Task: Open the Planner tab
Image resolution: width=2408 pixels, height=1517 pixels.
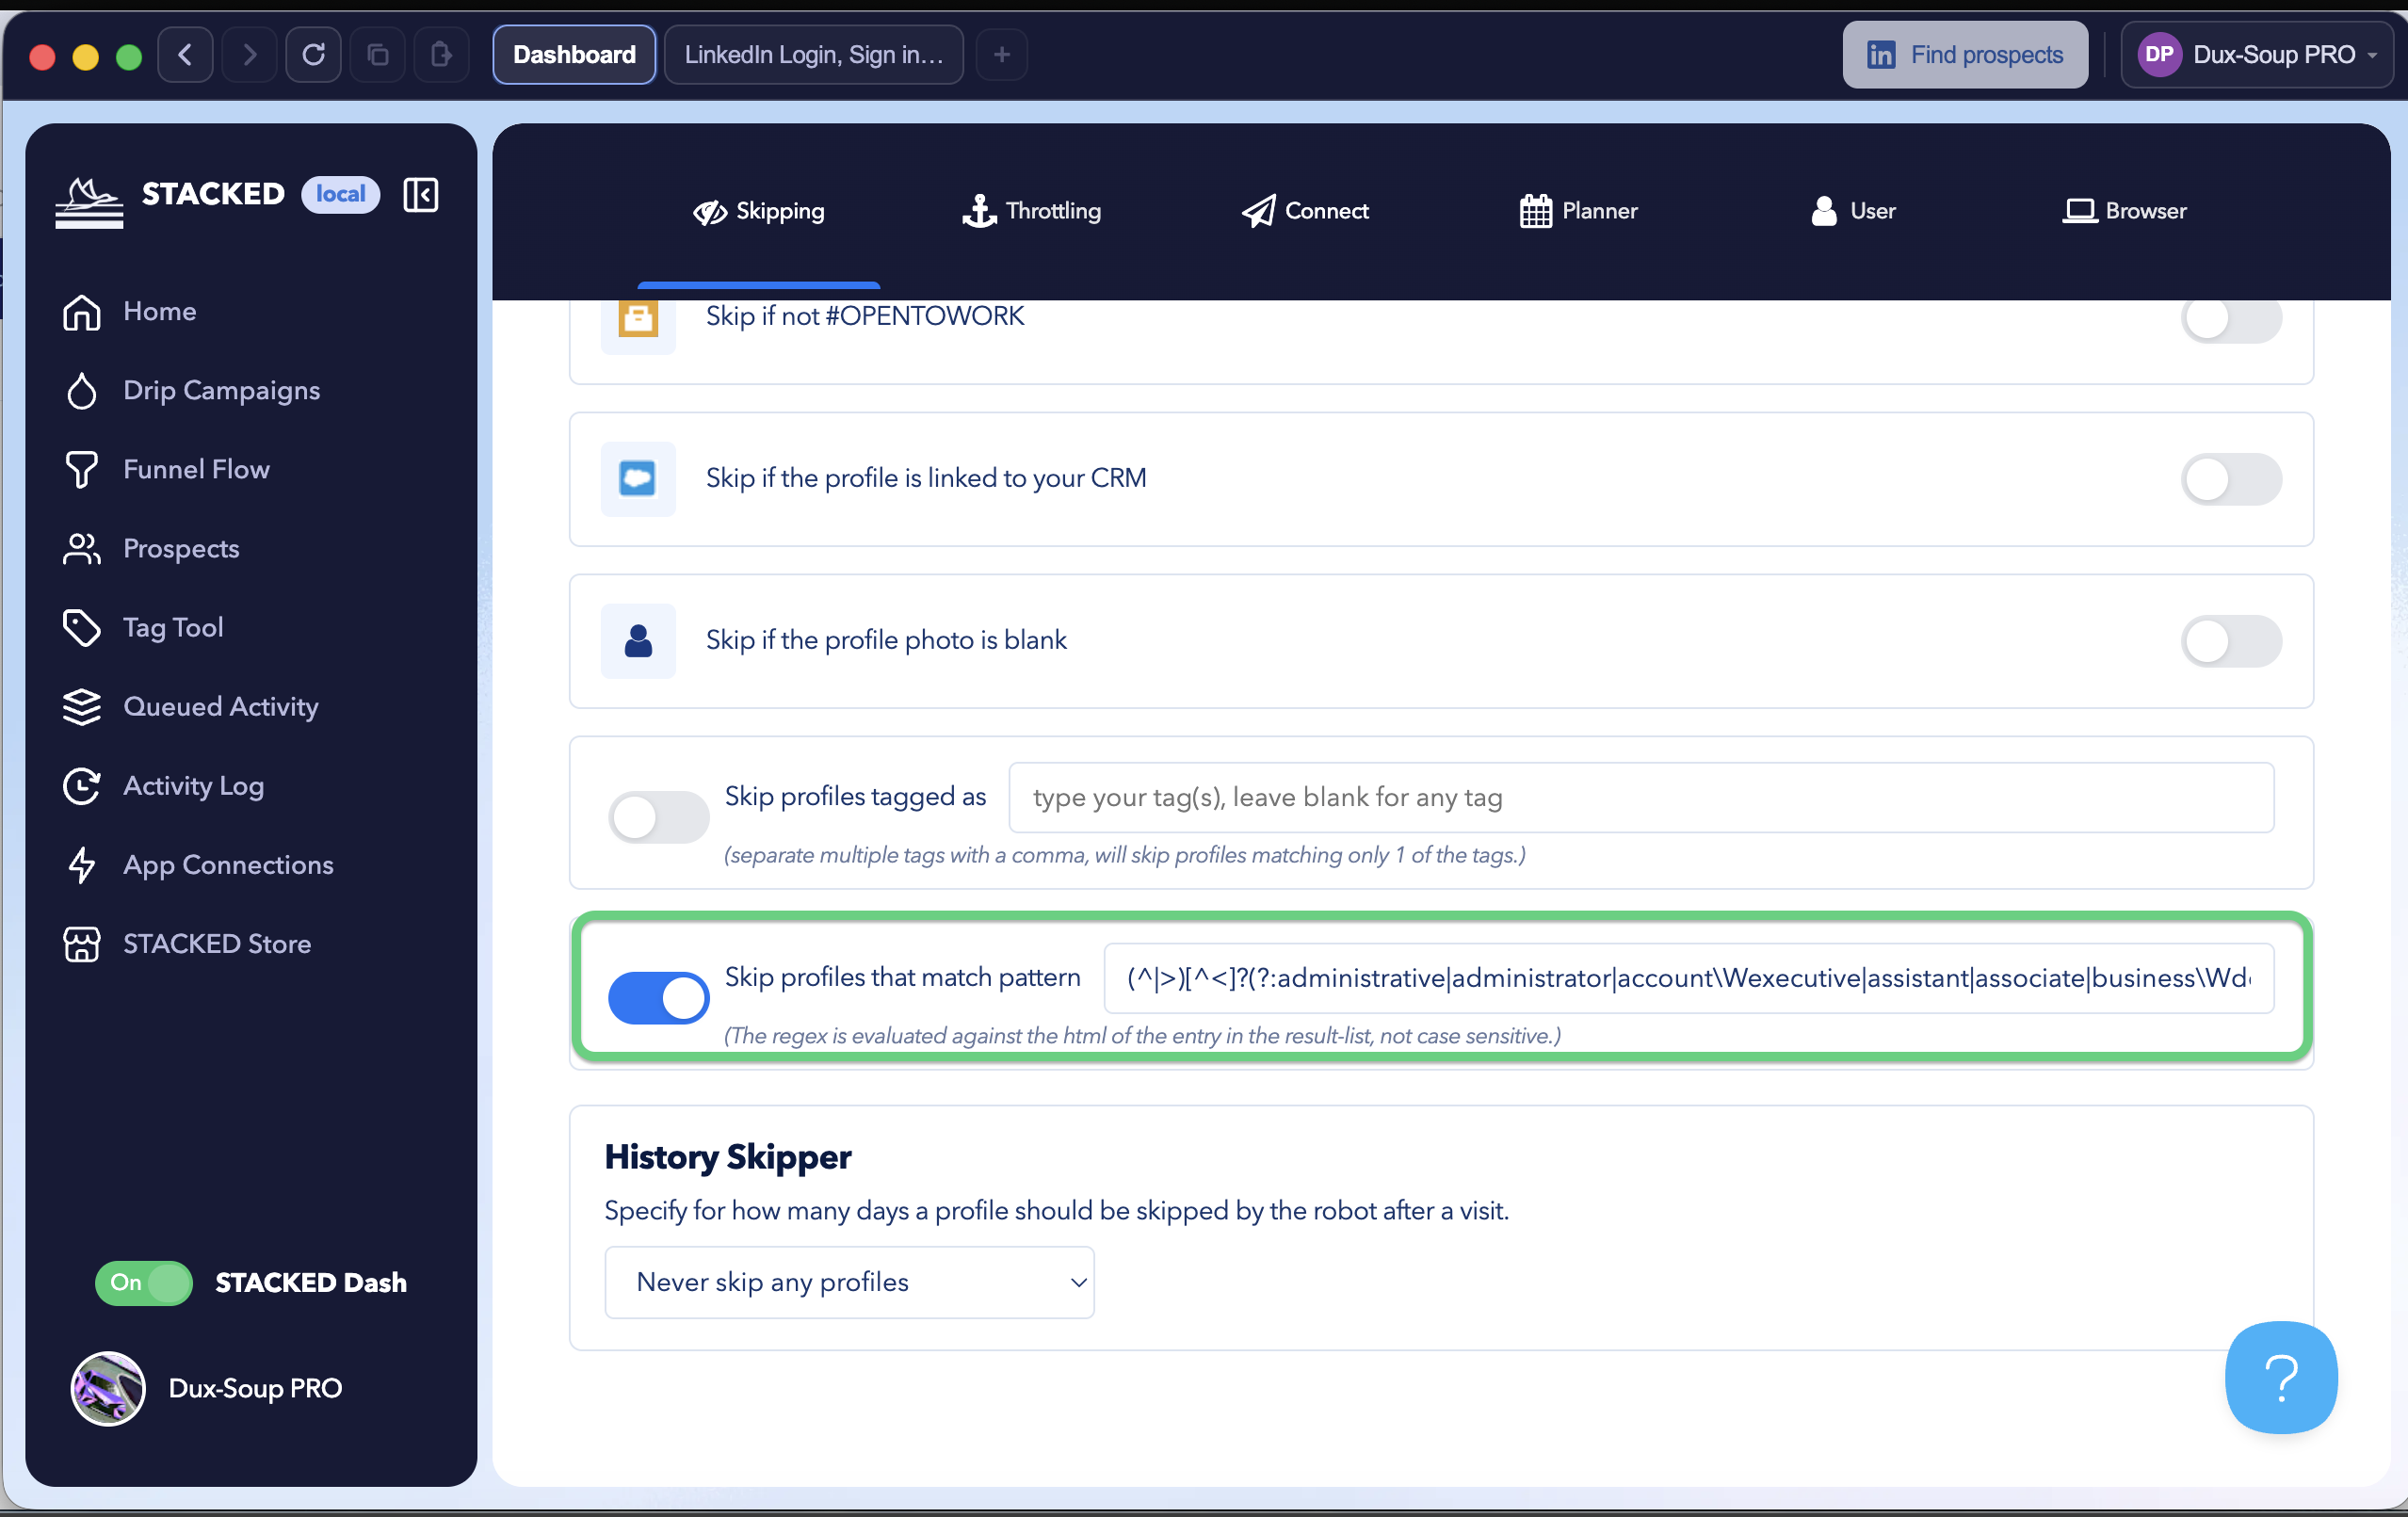Action: 1578,211
